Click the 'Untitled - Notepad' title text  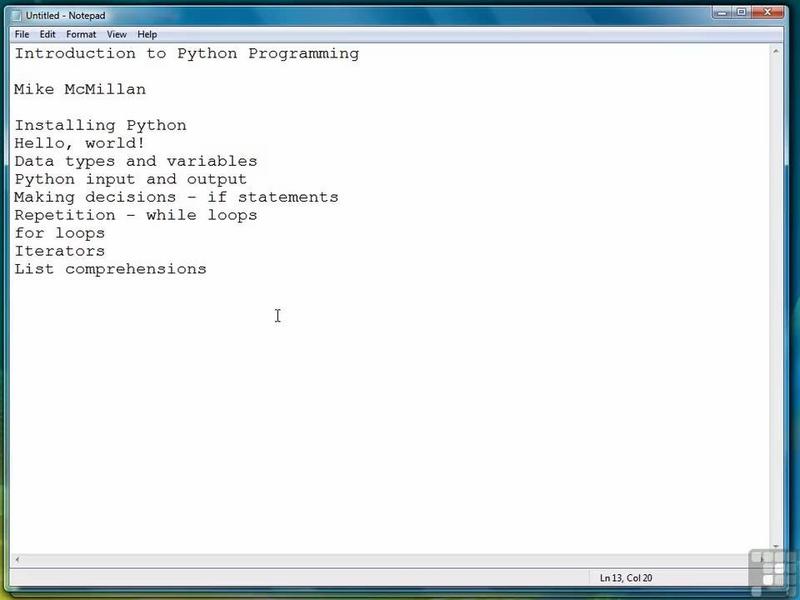pyautogui.click(x=66, y=16)
